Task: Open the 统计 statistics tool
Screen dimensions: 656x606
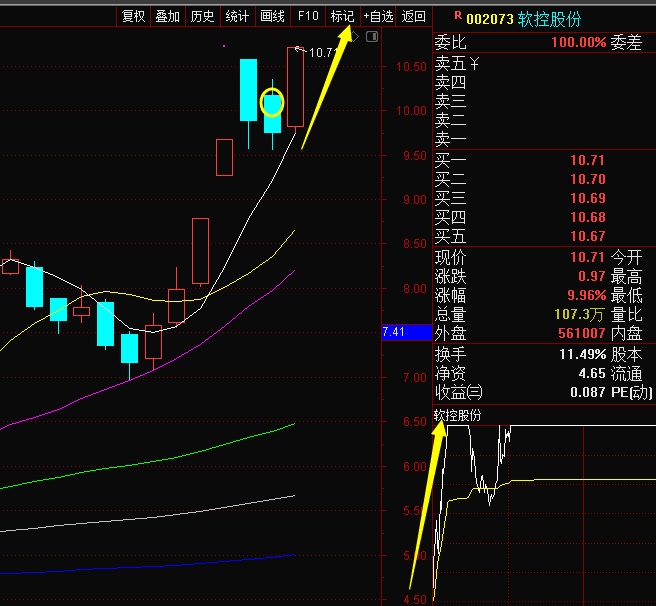Action: 237,16
